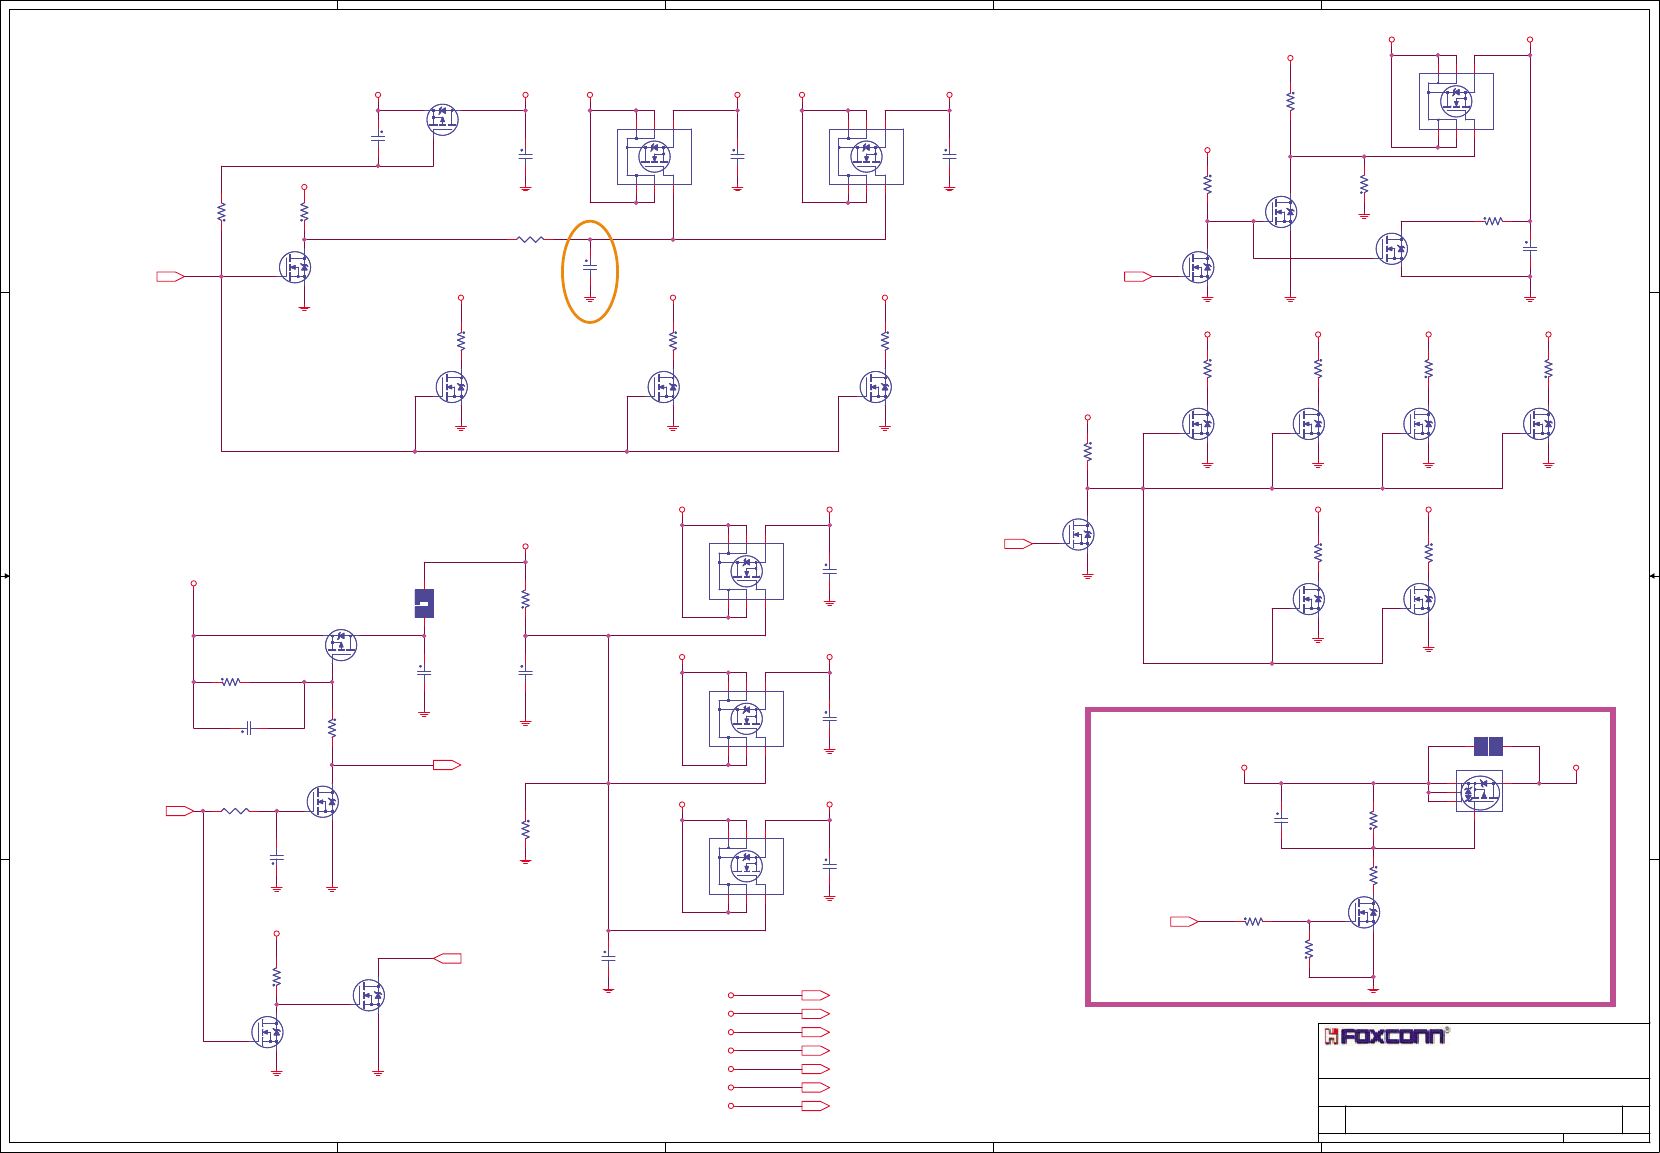Select the MOSFET wired to the top-left input port
The width and height of the screenshot is (1660, 1153).
click(295, 267)
